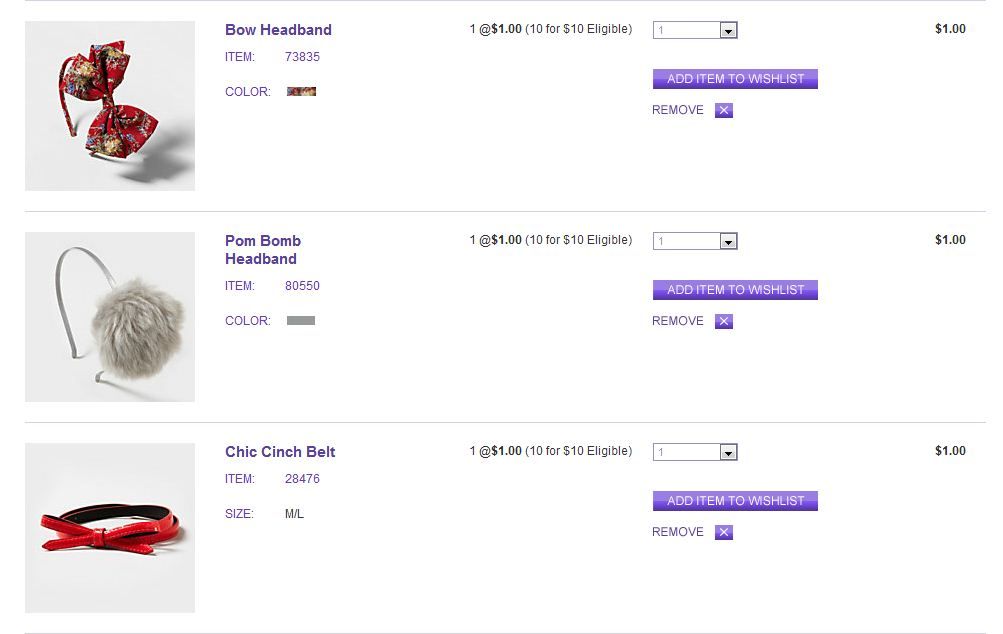
Task: Click the X icon beside Pom Bomb Headband
Action: pos(724,321)
